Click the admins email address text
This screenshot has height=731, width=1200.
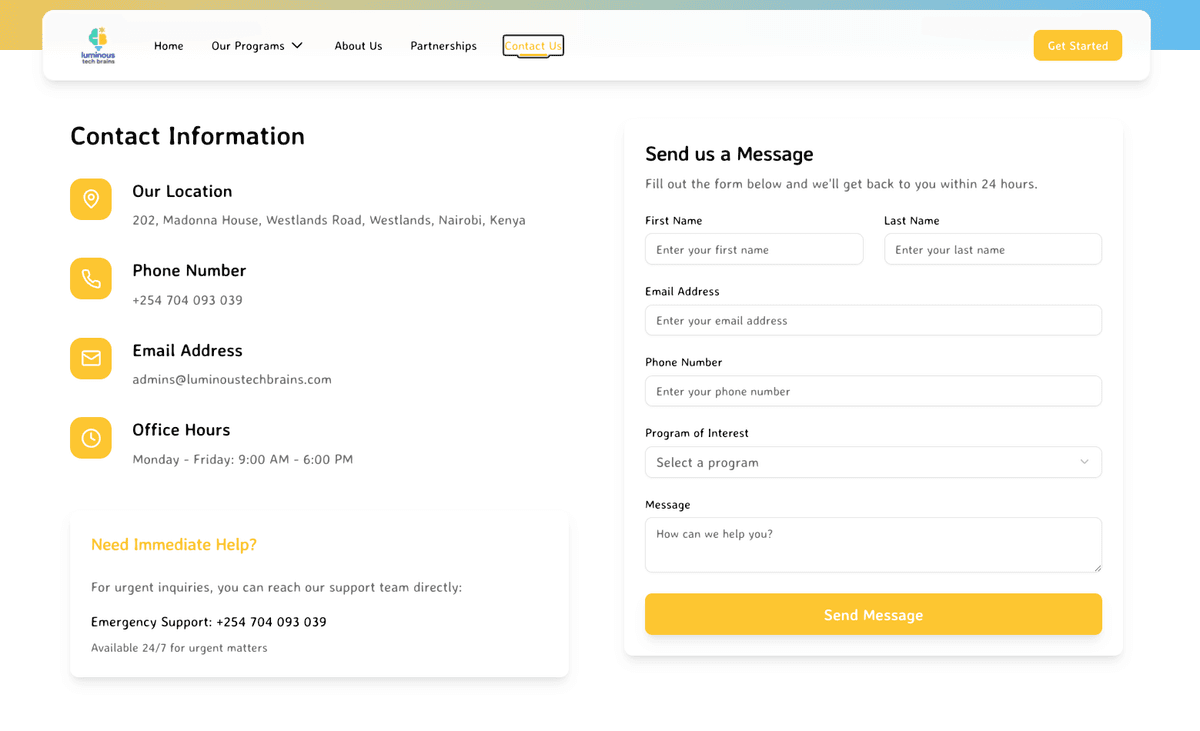(232, 380)
